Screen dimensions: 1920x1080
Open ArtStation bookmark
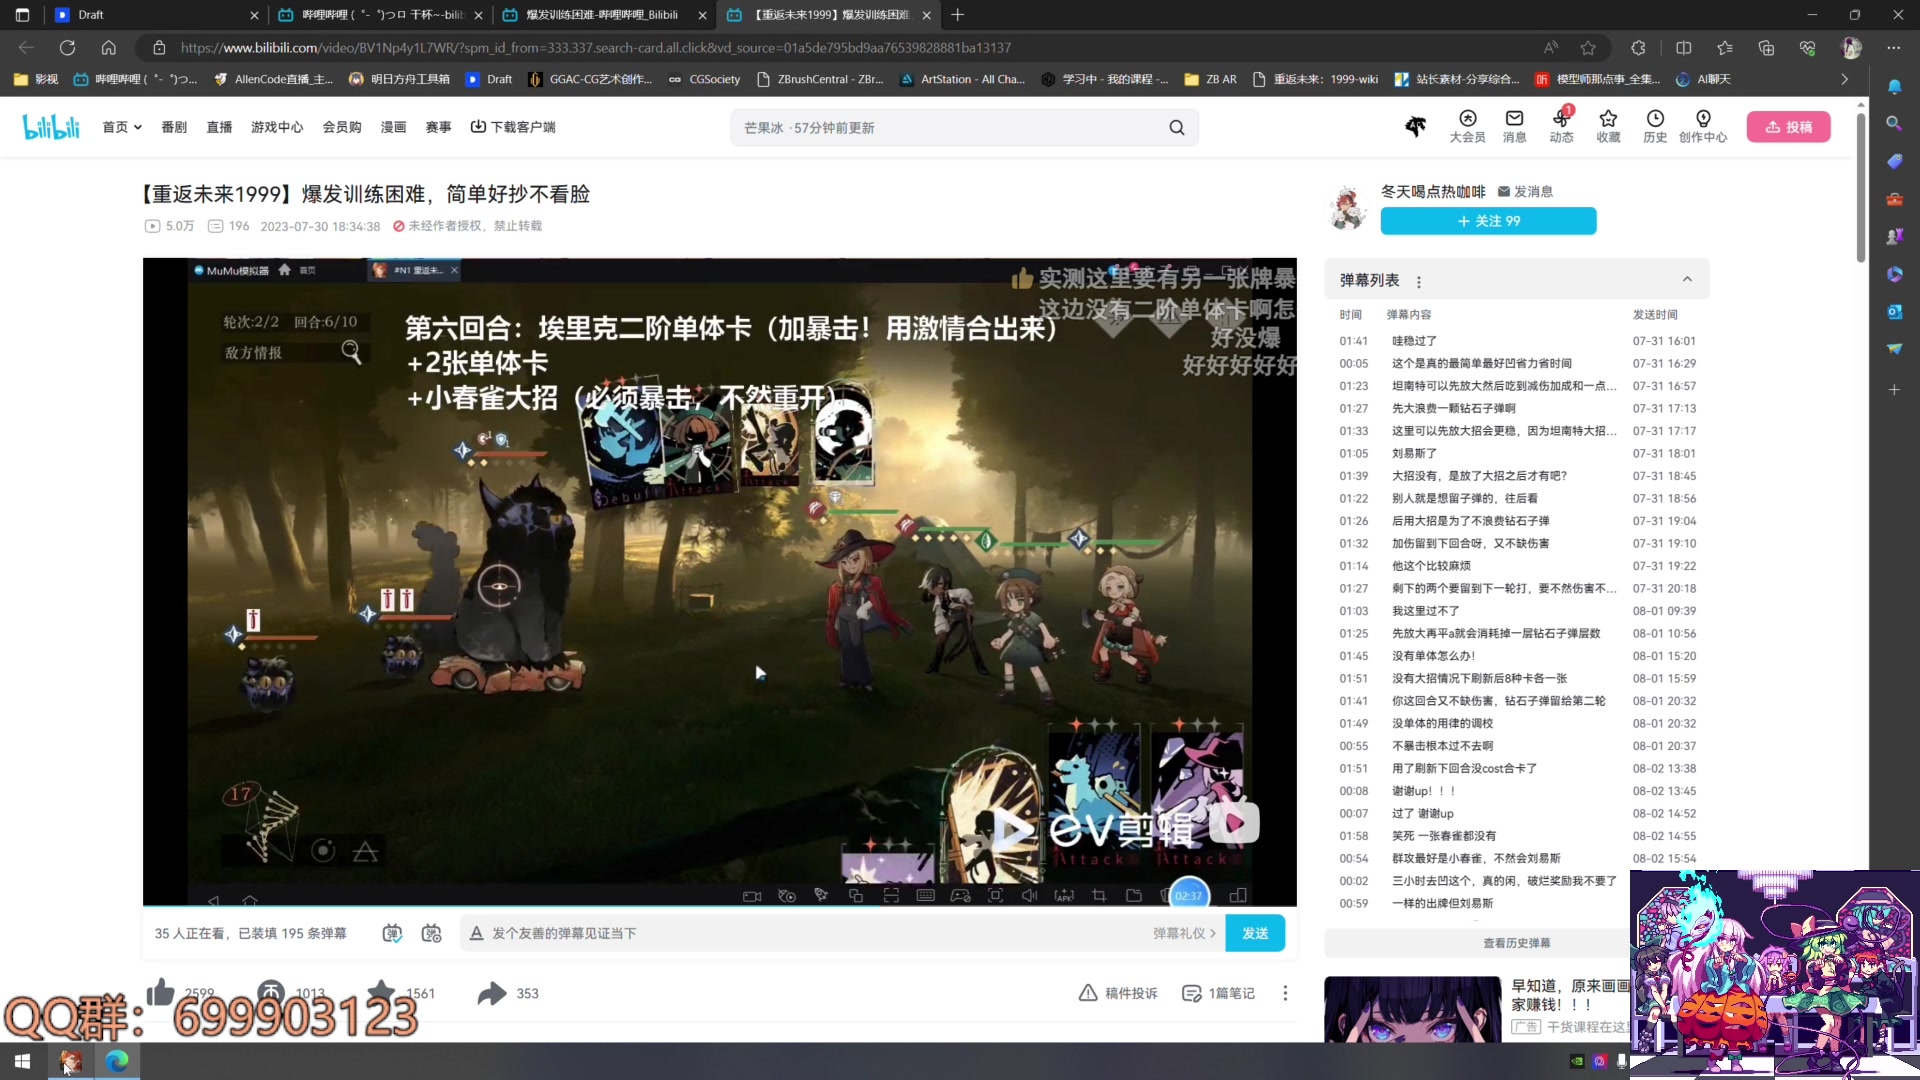click(x=962, y=79)
